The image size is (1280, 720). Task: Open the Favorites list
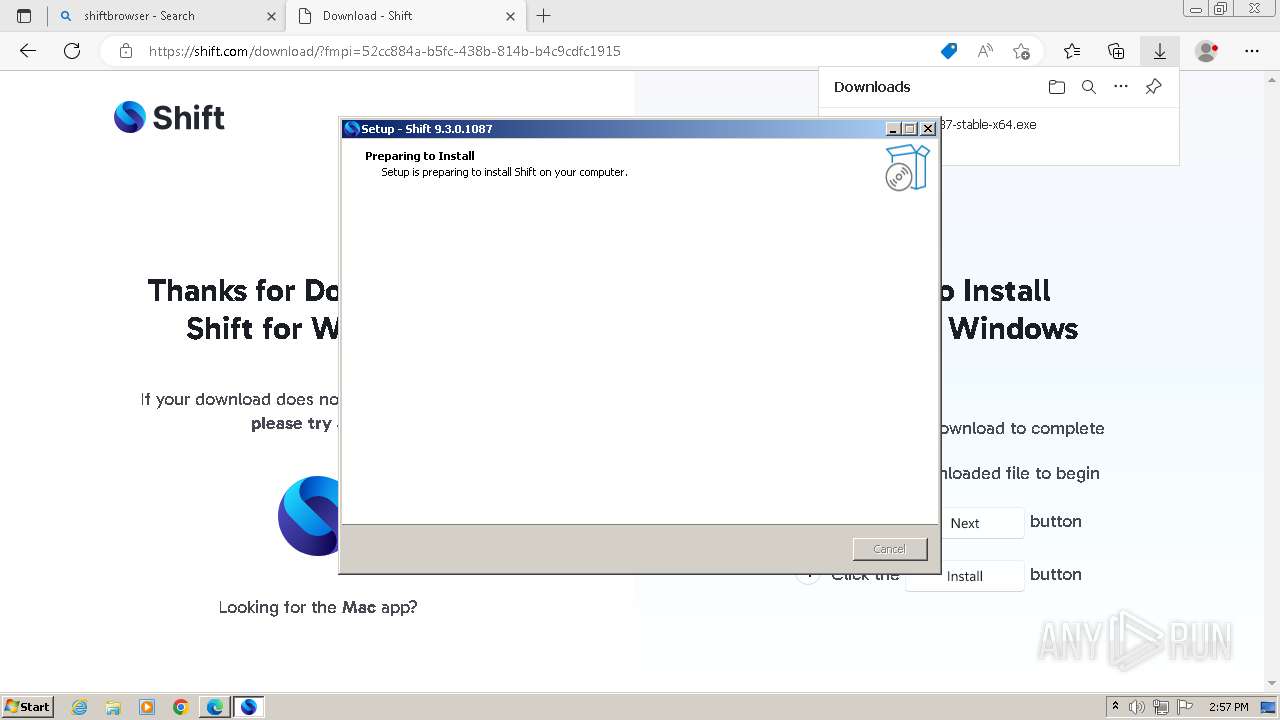tap(1072, 51)
